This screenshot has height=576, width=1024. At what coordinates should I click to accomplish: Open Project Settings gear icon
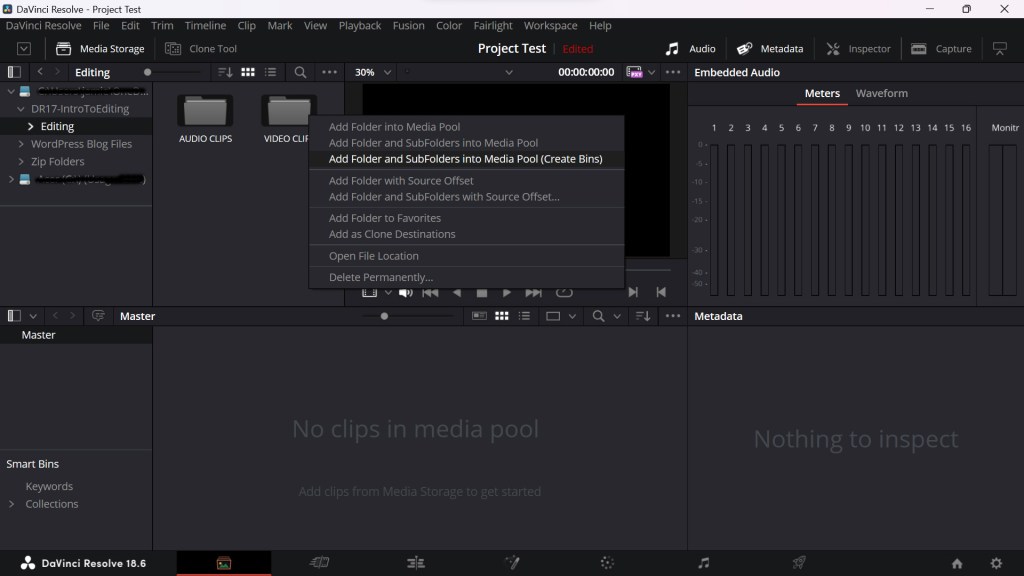pos(995,563)
